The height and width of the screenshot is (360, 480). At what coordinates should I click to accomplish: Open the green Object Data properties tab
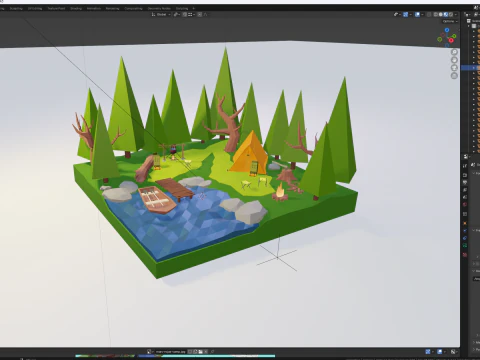tap(465, 245)
